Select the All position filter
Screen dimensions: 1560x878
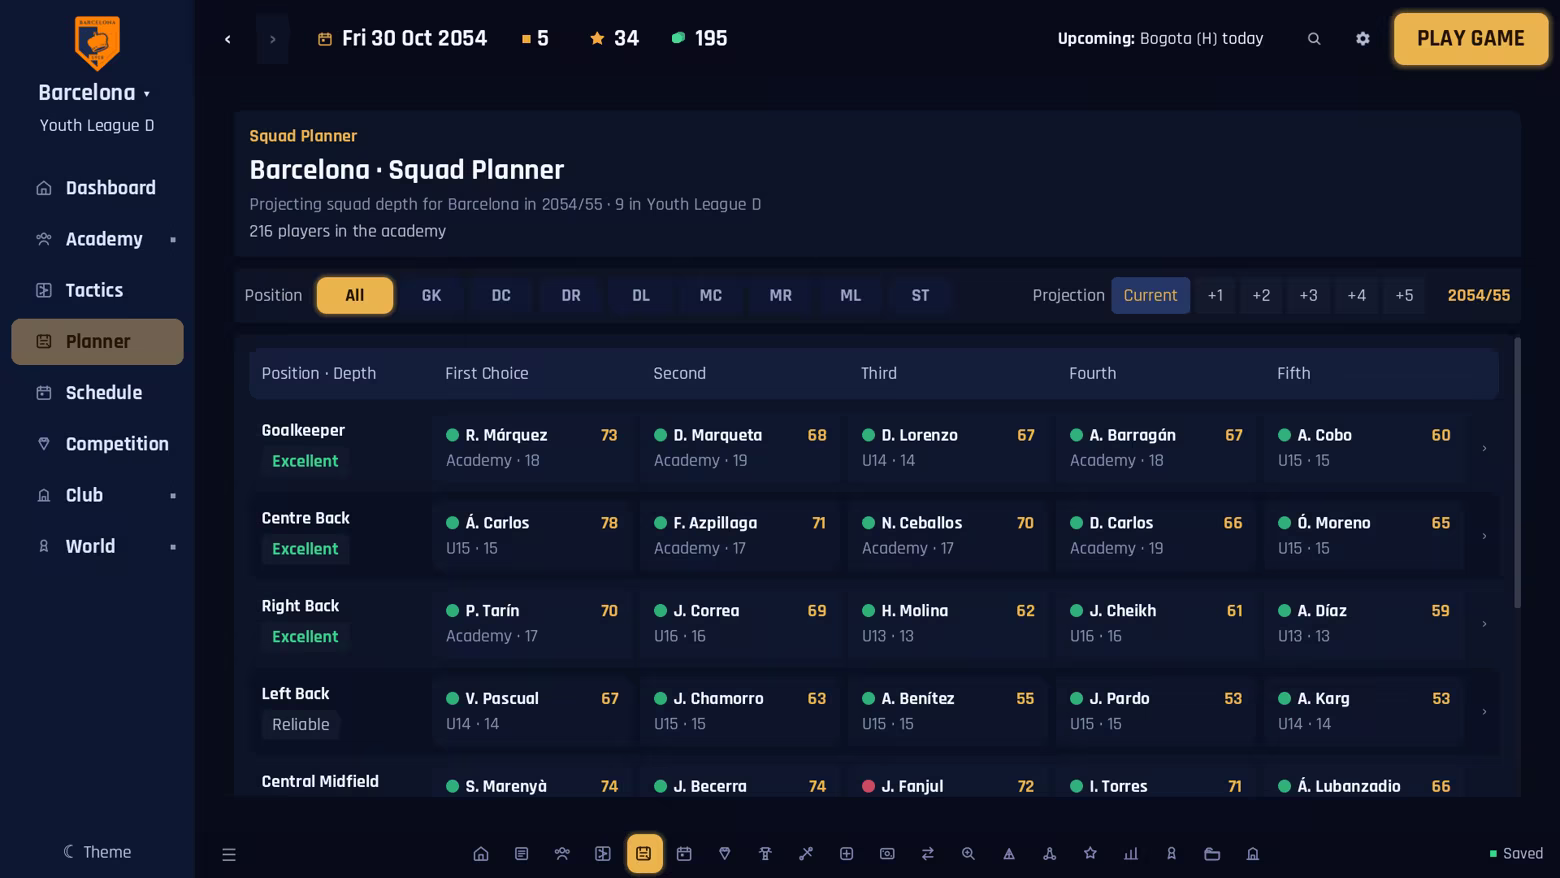click(355, 295)
